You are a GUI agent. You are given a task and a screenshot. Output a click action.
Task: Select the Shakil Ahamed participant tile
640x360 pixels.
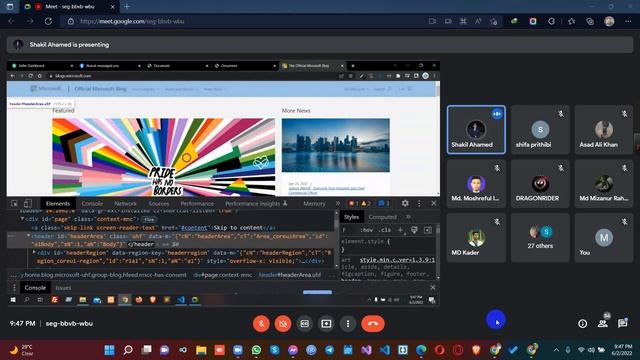point(476,130)
